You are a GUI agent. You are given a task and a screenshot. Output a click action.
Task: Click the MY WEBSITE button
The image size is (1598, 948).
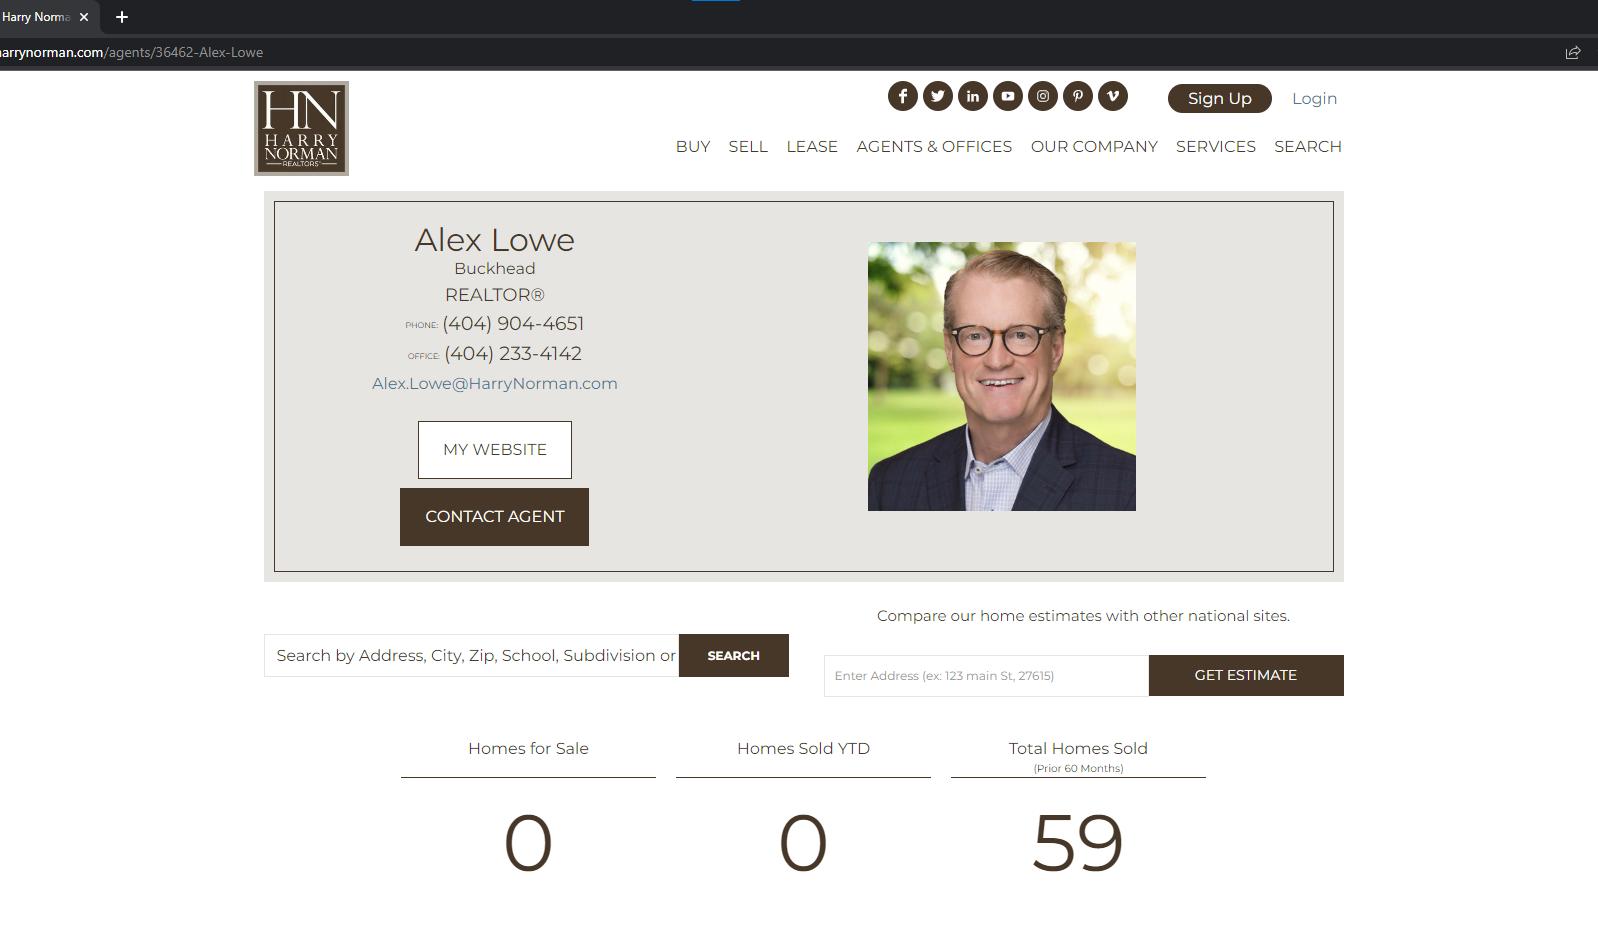click(x=495, y=450)
